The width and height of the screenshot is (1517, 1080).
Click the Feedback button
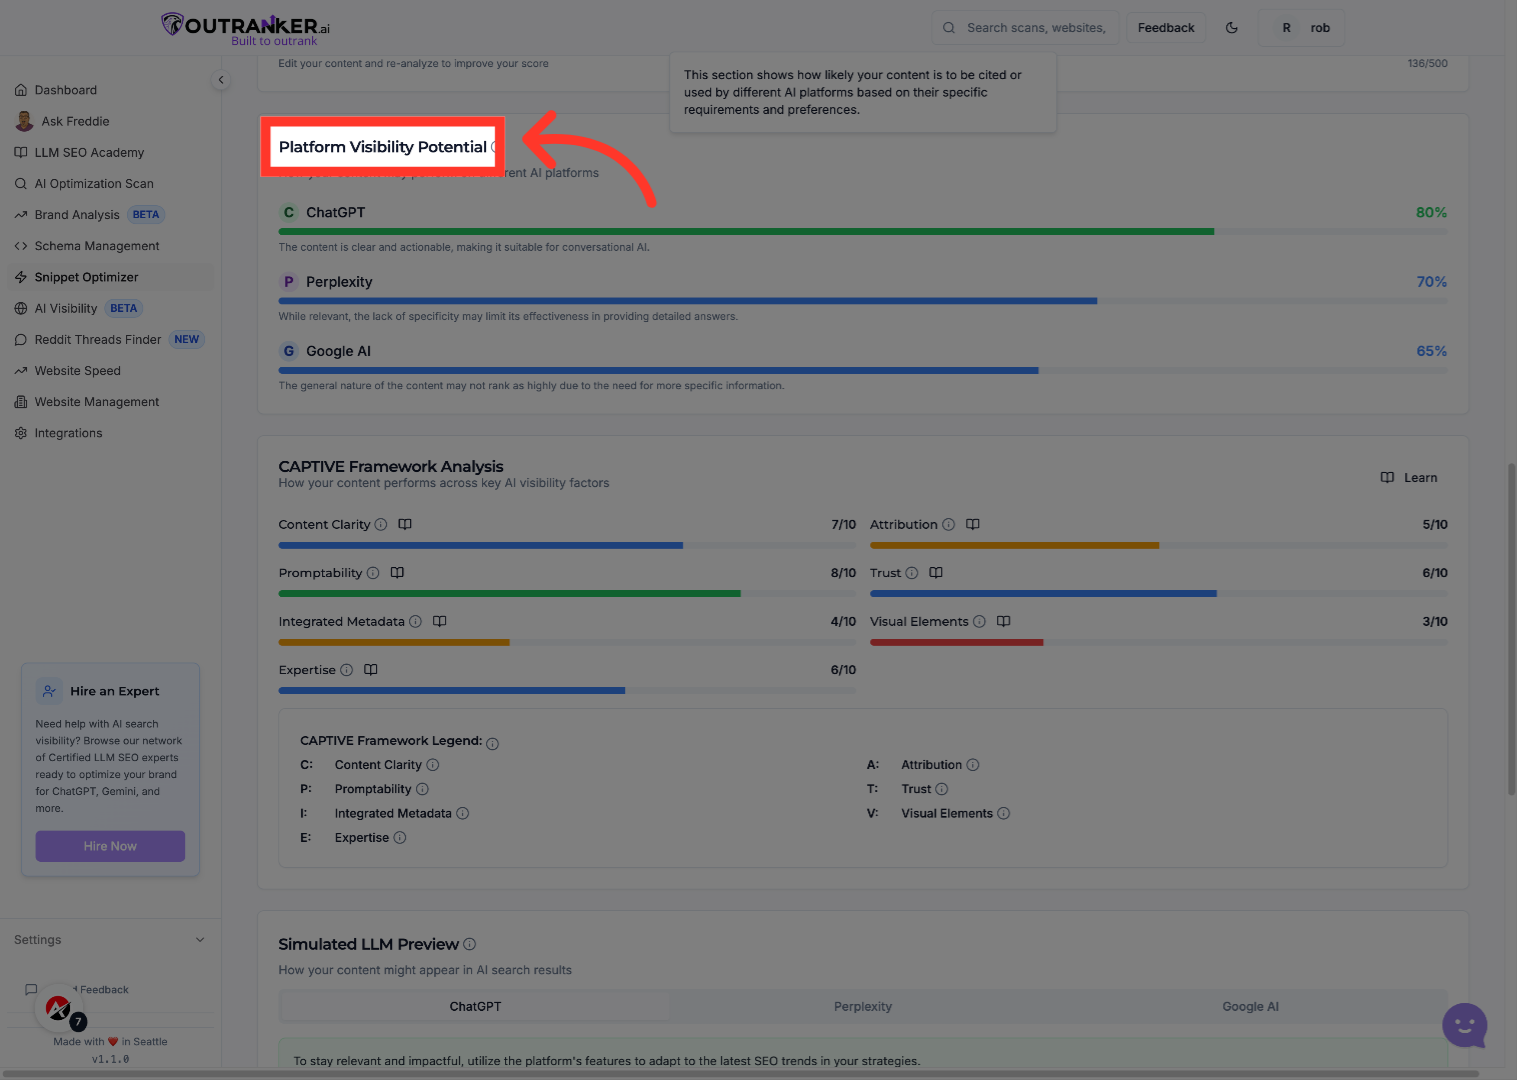[x=1165, y=27]
